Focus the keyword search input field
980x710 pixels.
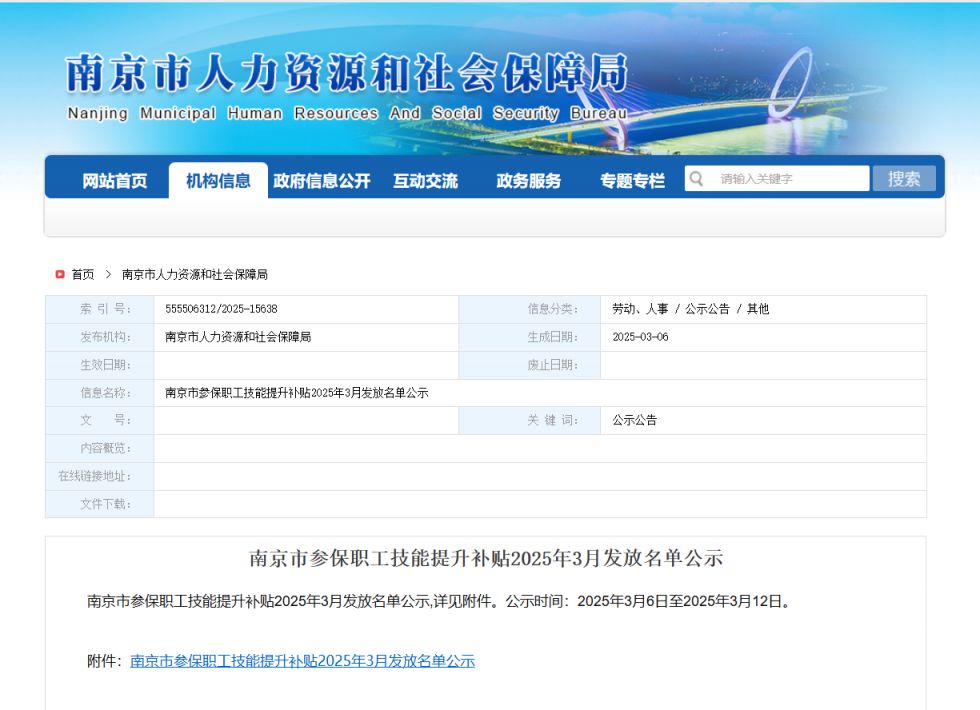tap(788, 179)
